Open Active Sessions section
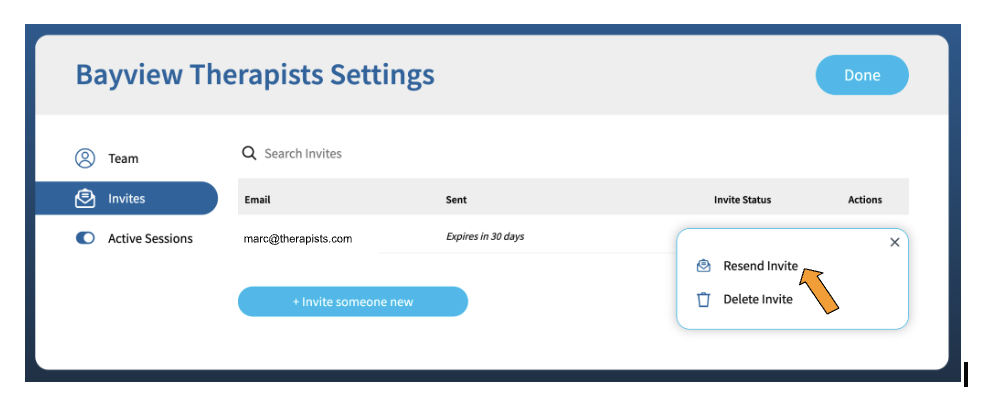 150,239
